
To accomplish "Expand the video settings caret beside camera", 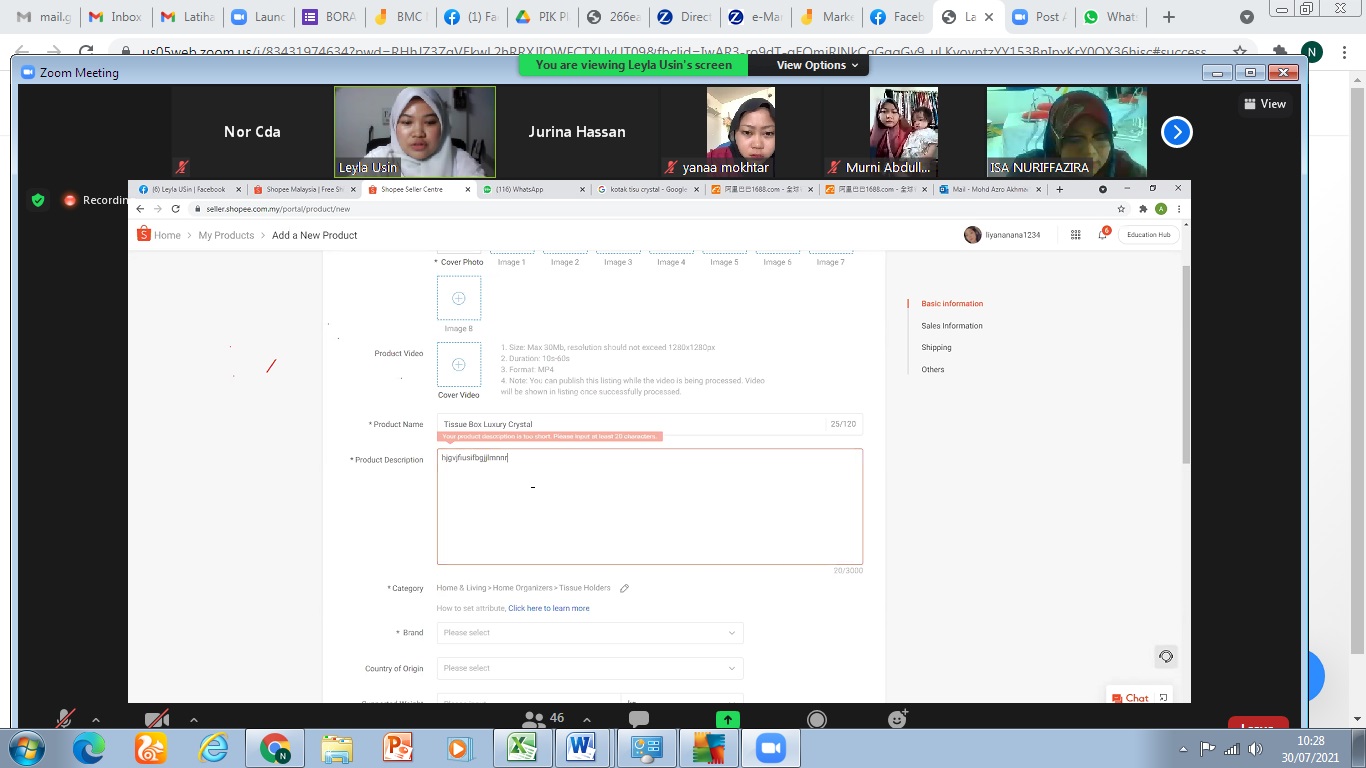I will (x=193, y=719).
